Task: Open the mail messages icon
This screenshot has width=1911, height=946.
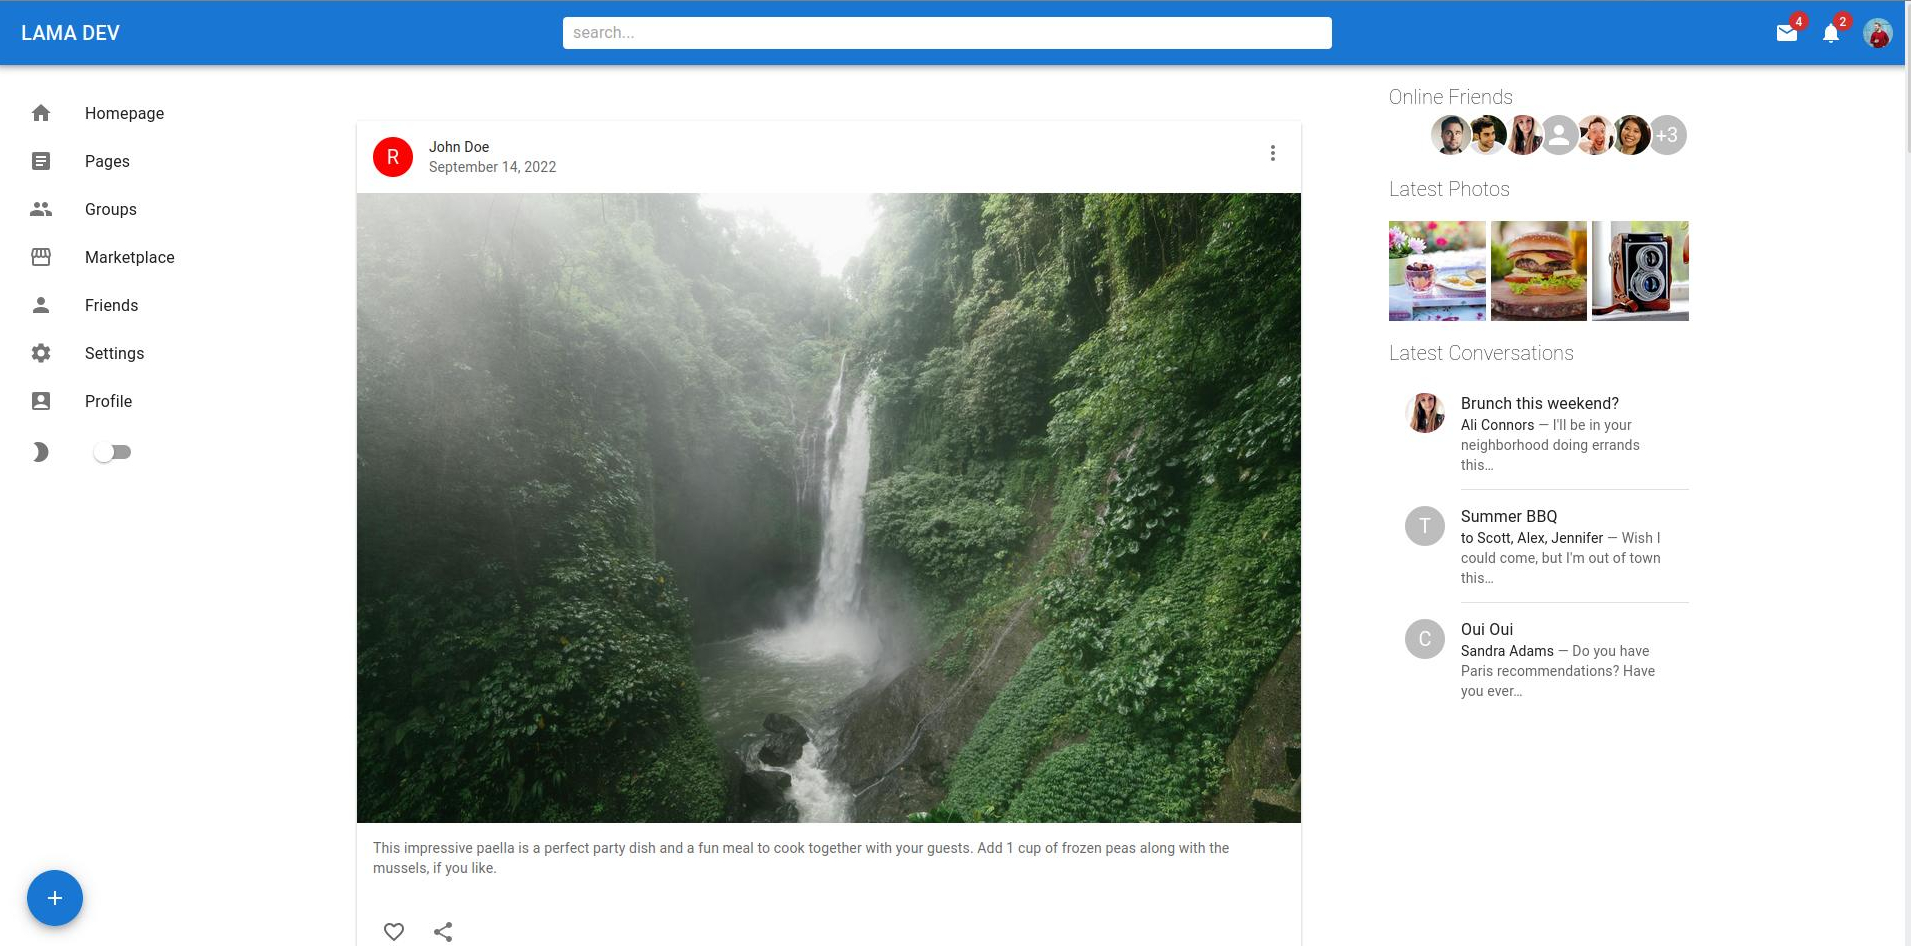Action: [x=1787, y=33]
